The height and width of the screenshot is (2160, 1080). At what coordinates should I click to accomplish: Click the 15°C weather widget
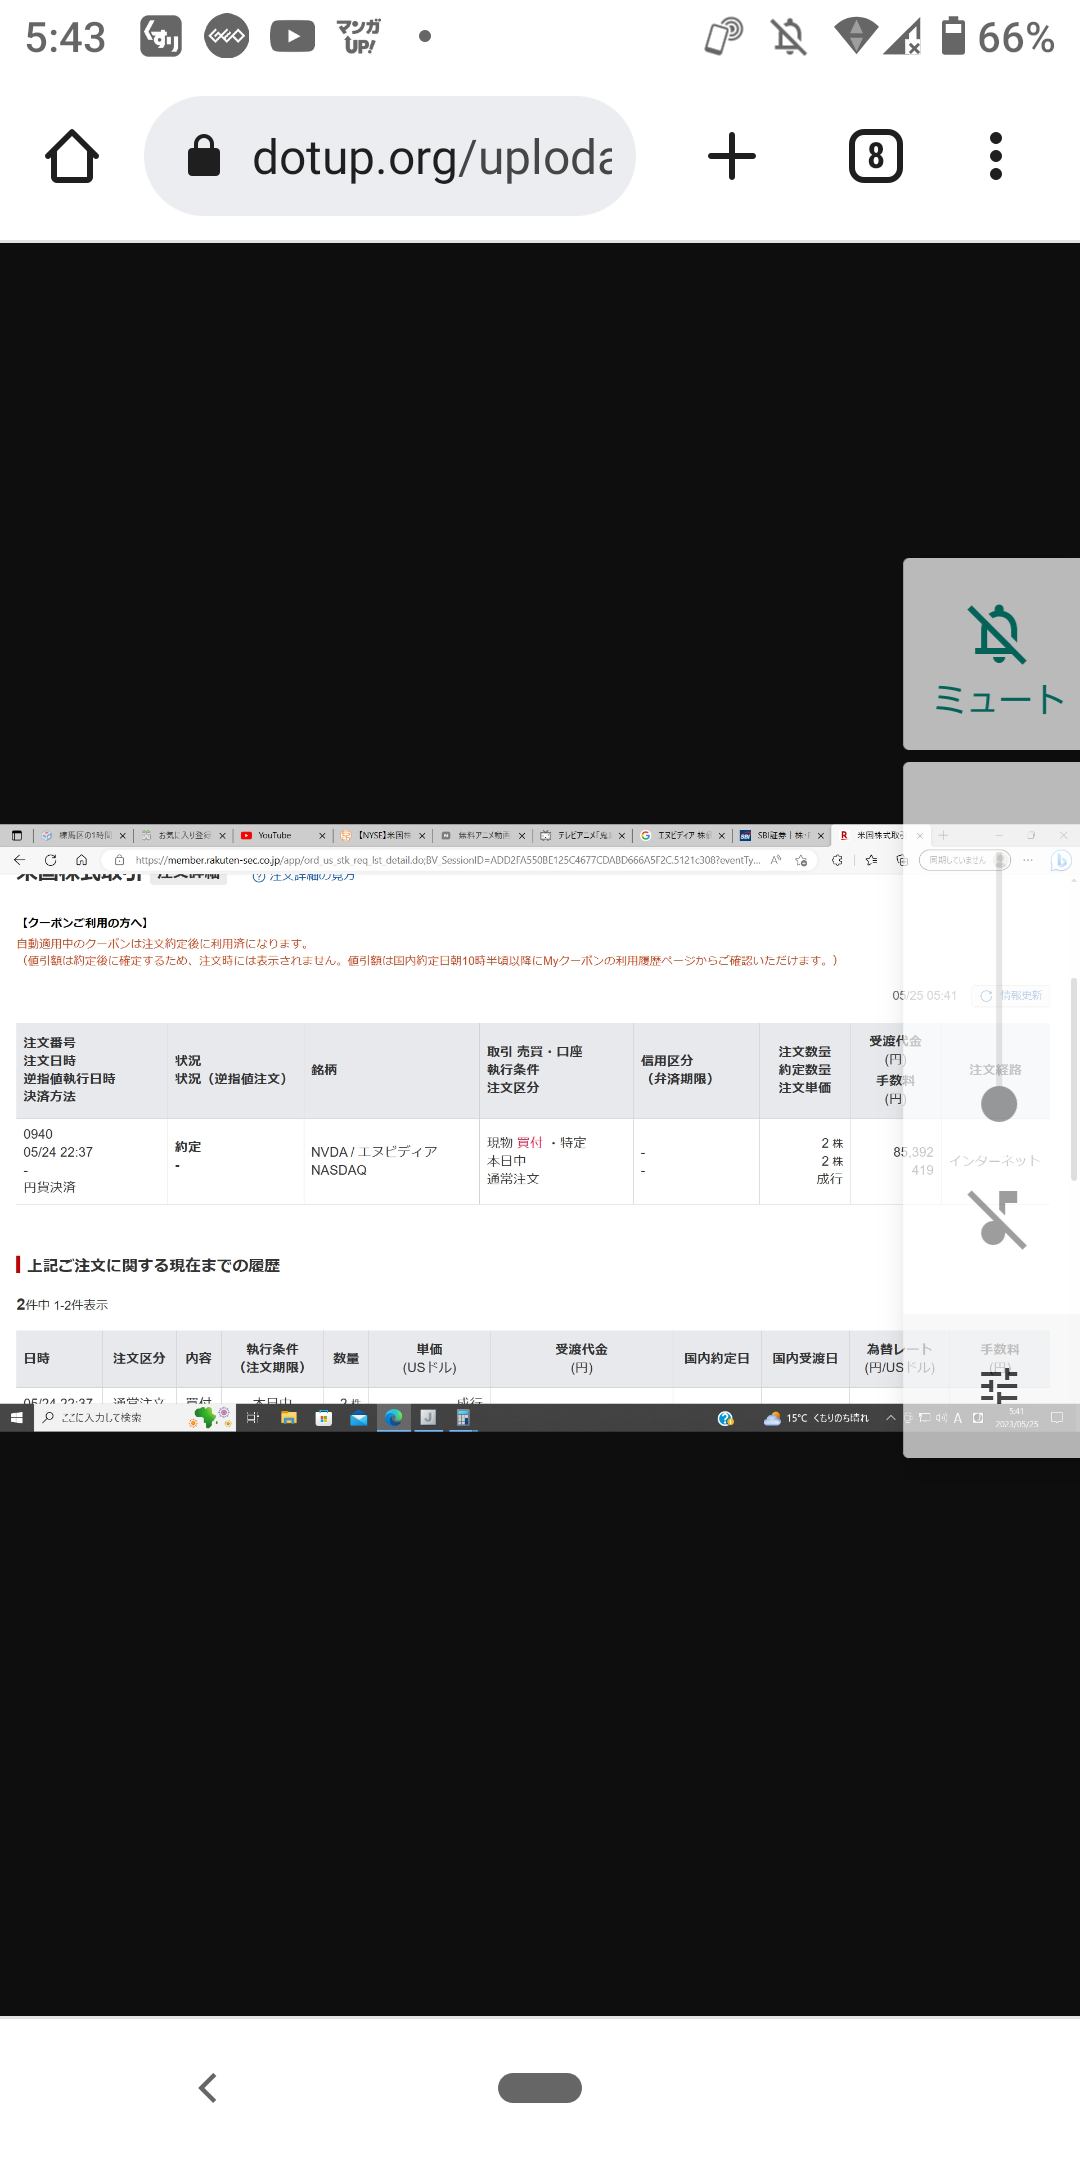[817, 1418]
